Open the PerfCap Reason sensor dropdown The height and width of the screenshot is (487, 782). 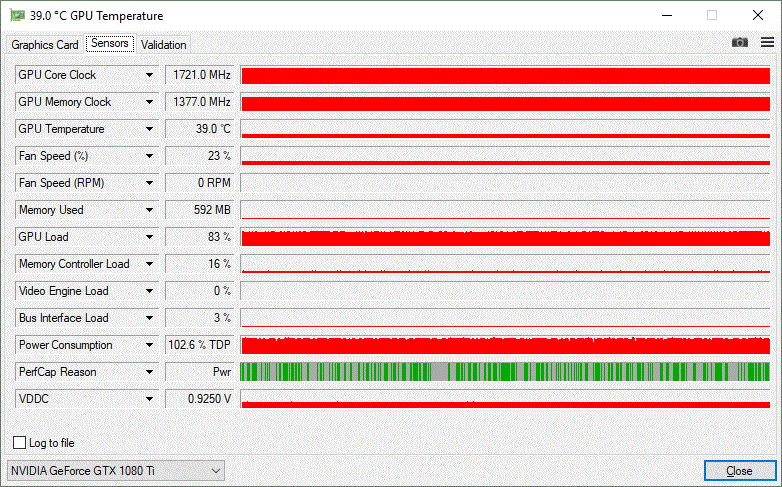[149, 372]
